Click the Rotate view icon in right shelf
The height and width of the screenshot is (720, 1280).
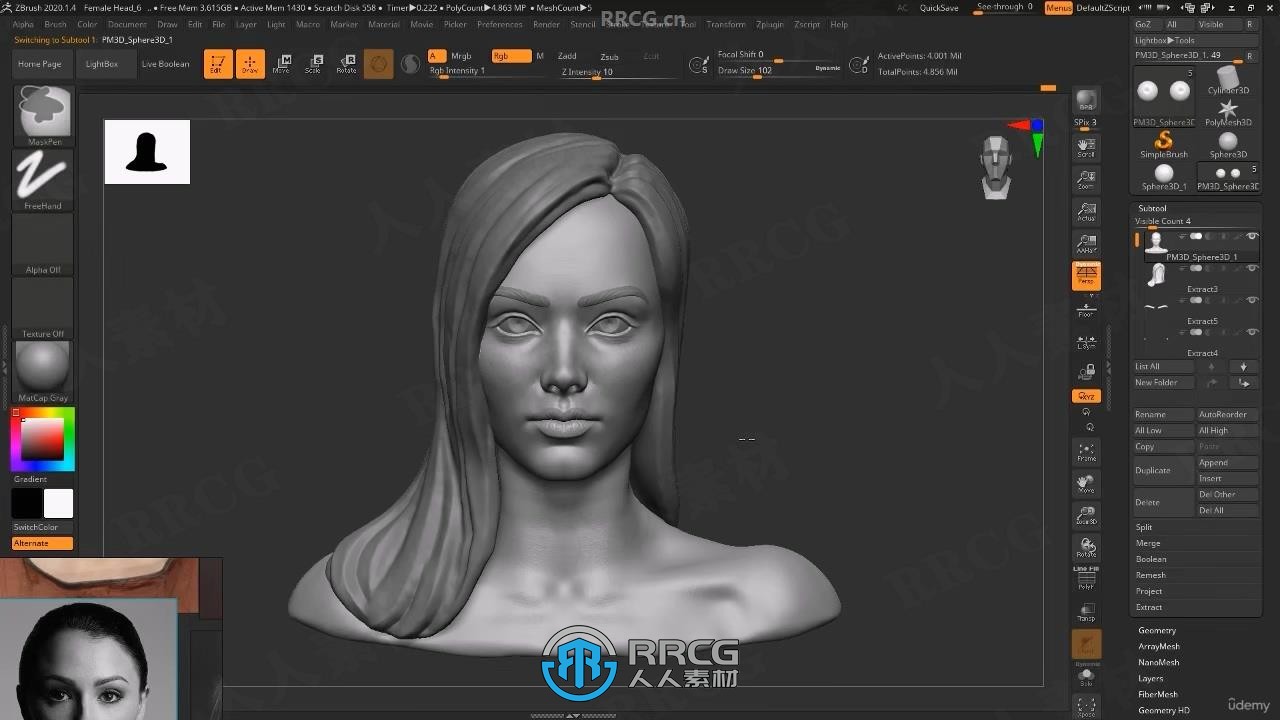coord(1086,548)
